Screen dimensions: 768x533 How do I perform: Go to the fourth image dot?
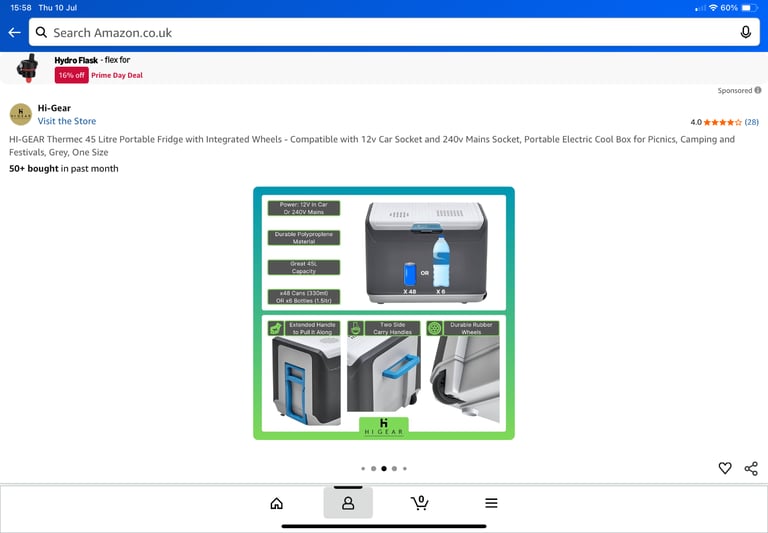pos(394,468)
